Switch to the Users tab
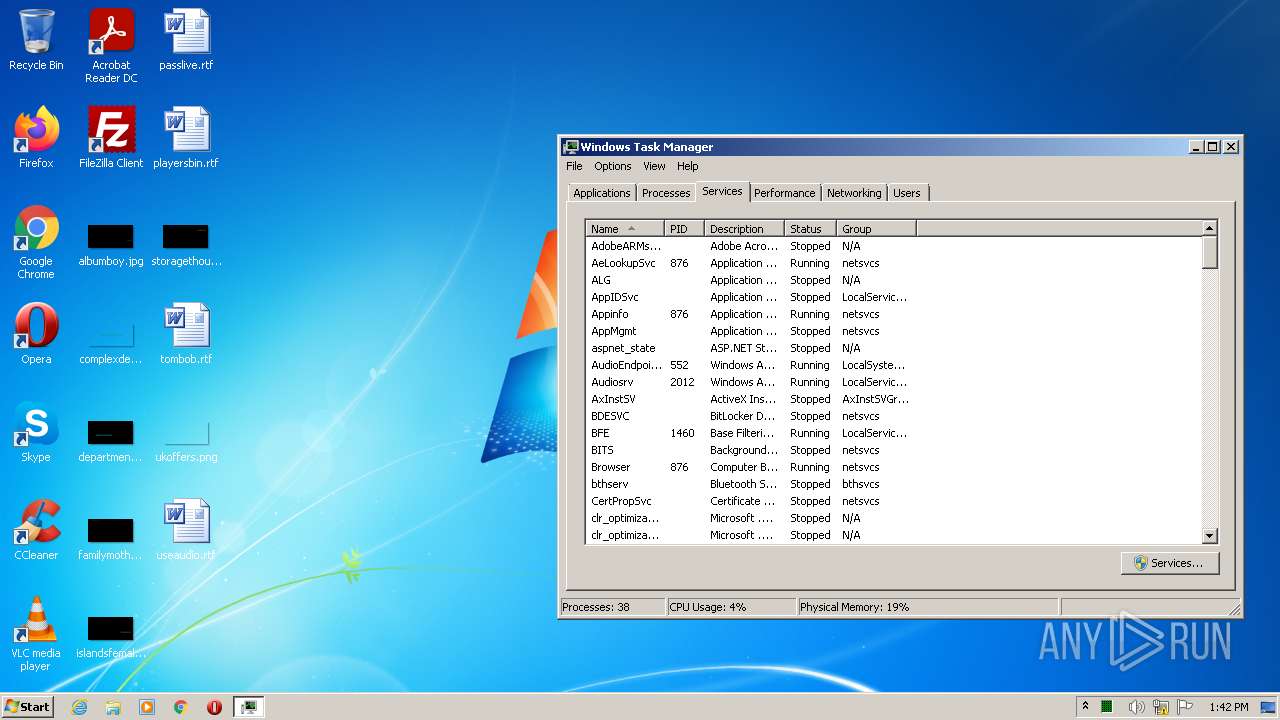 [x=907, y=193]
